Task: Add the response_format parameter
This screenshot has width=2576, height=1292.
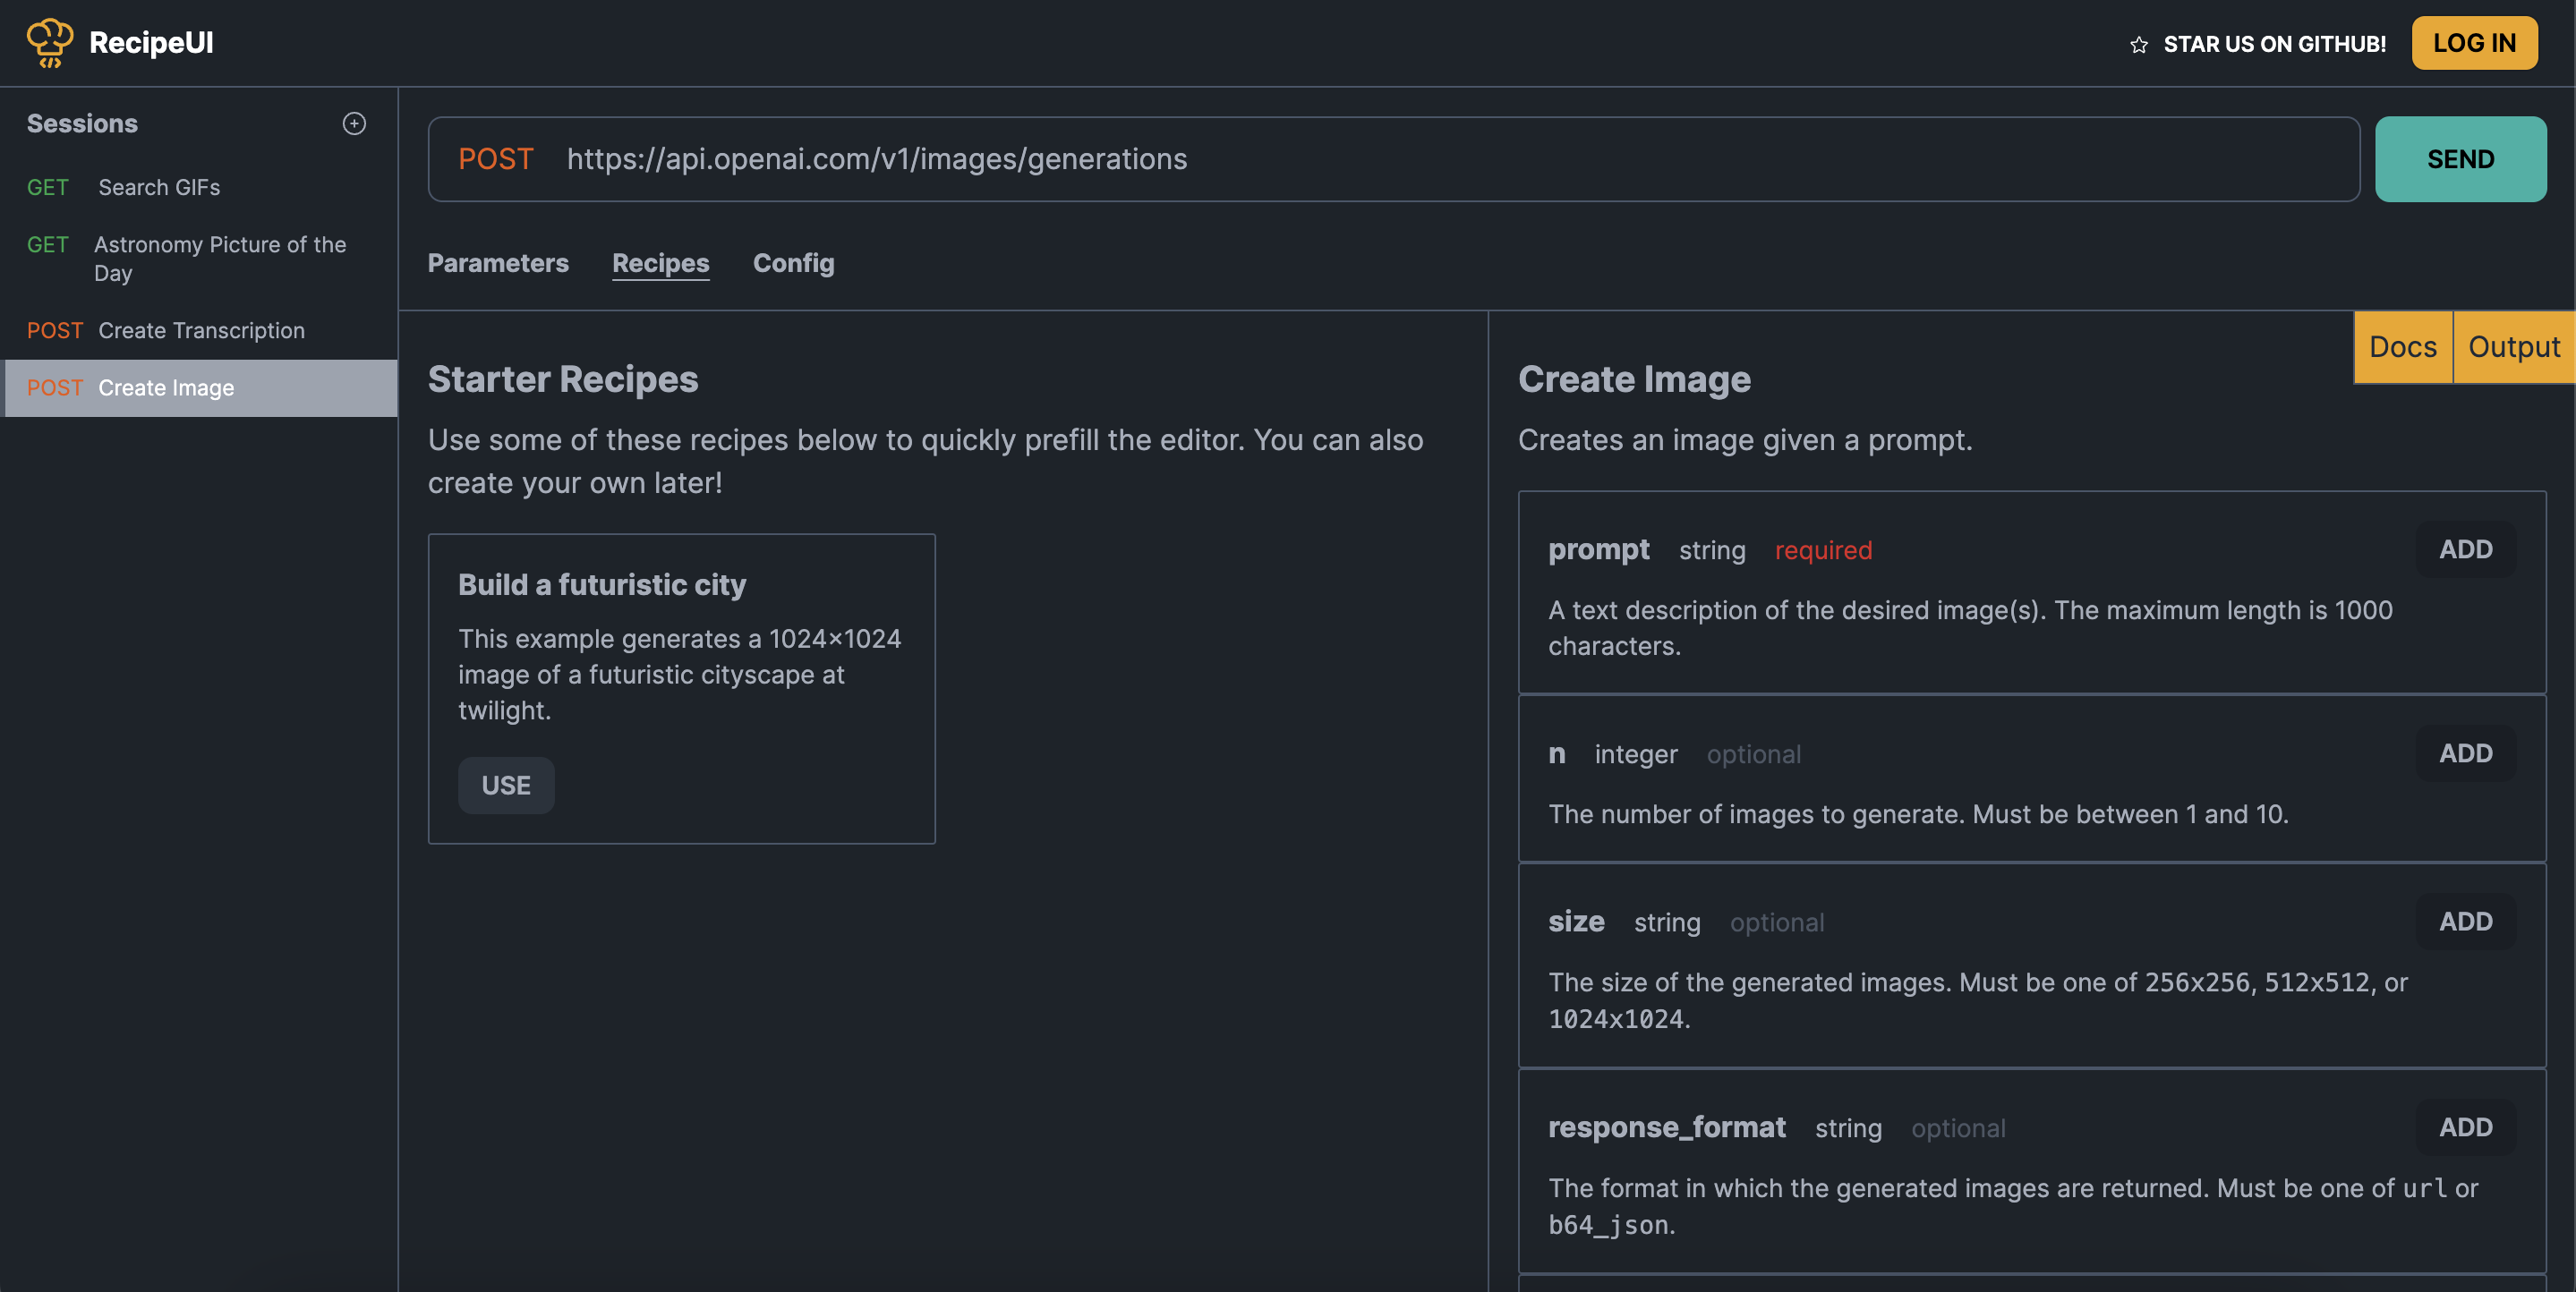Action: click(x=2464, y=1127)
